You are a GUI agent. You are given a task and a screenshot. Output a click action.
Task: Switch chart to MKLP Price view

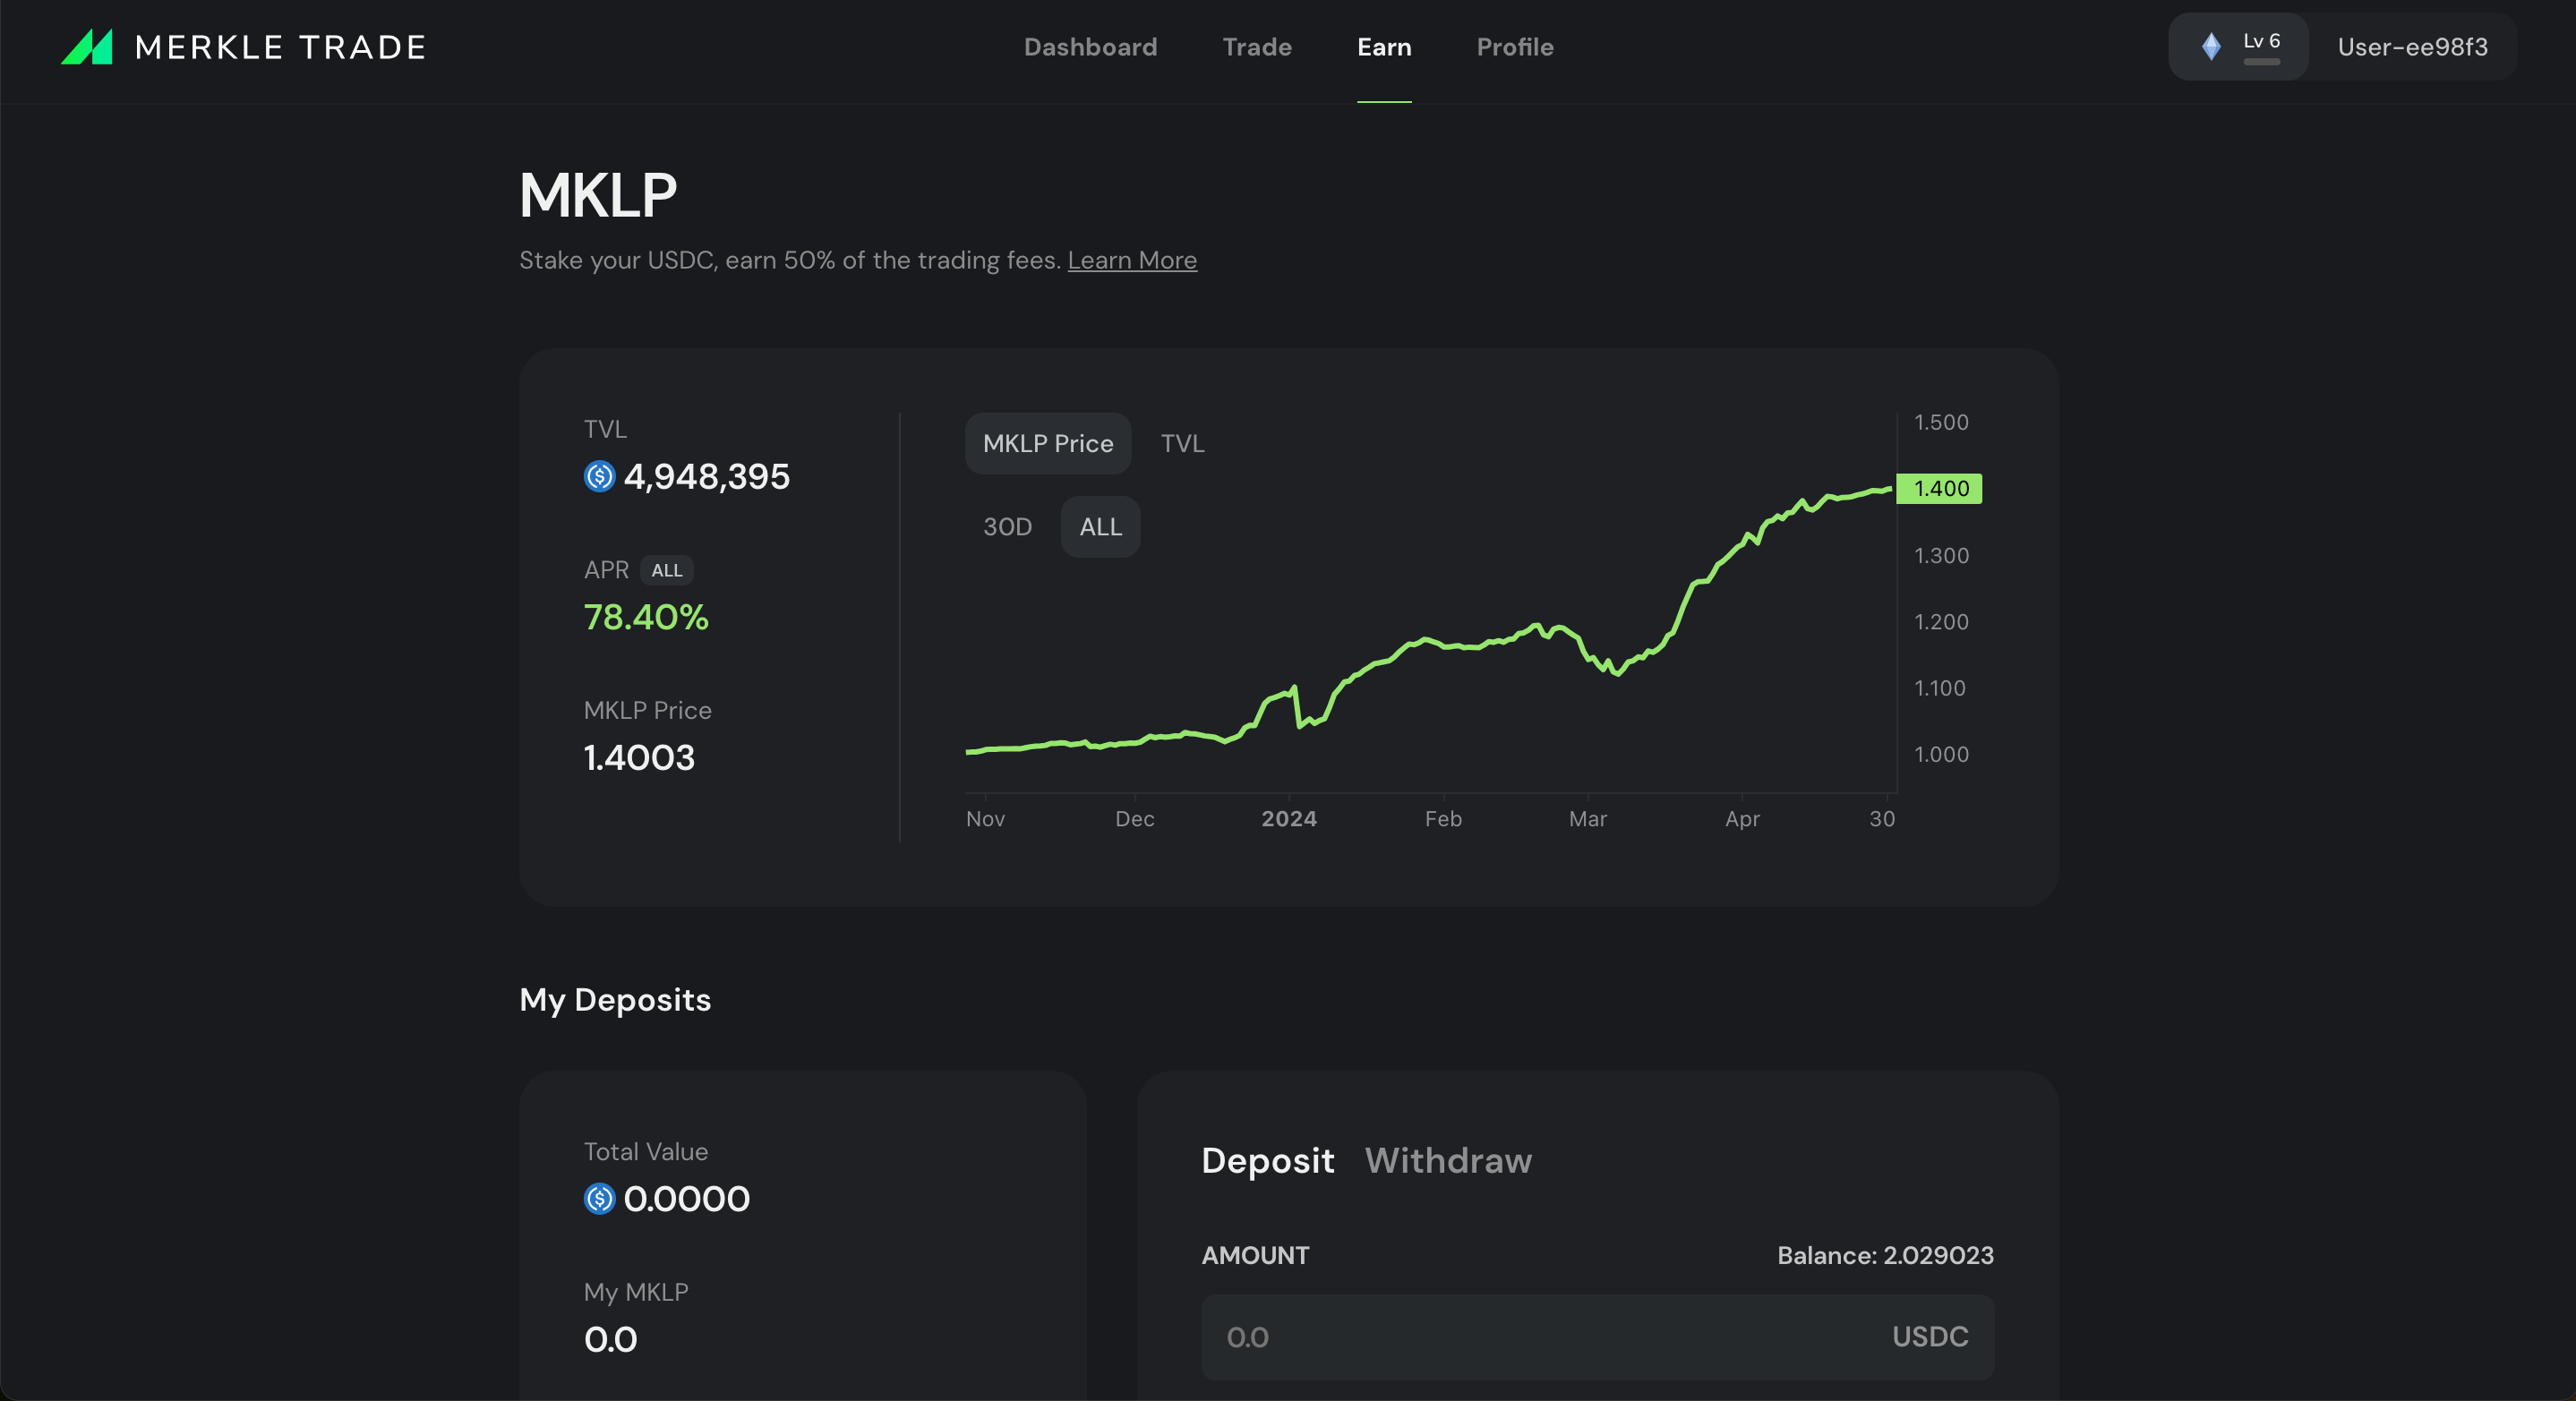[1047, 443]
